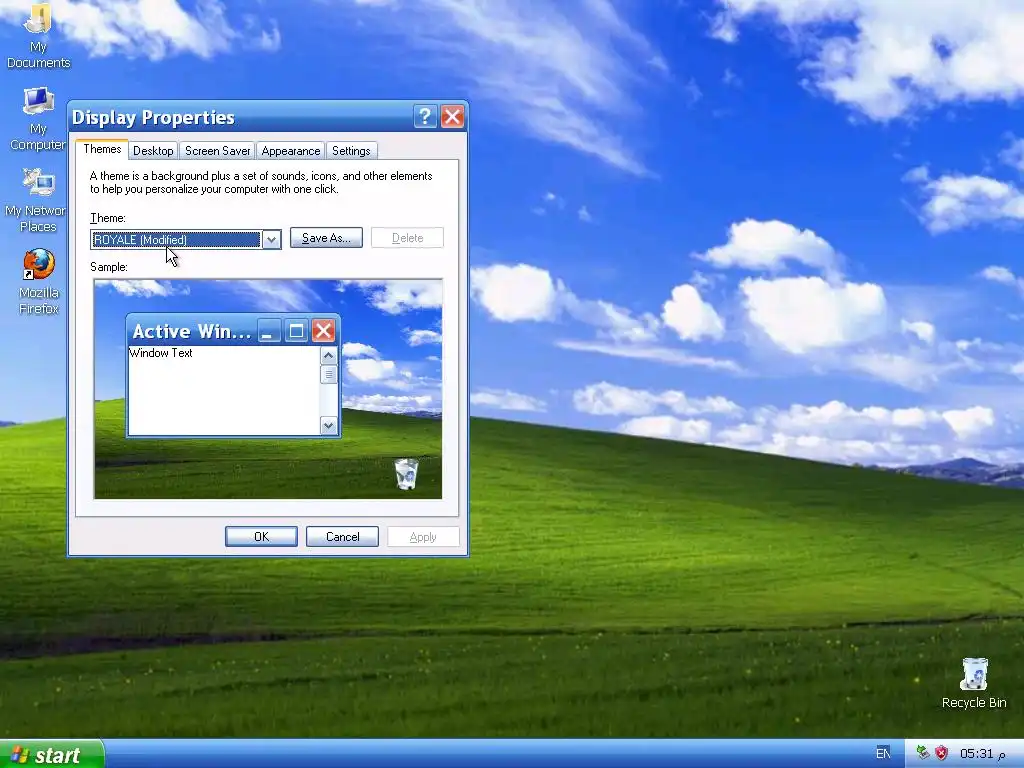Select My Network Places desktop icon
Screen dimensions: 1024x768
[38, 200]
